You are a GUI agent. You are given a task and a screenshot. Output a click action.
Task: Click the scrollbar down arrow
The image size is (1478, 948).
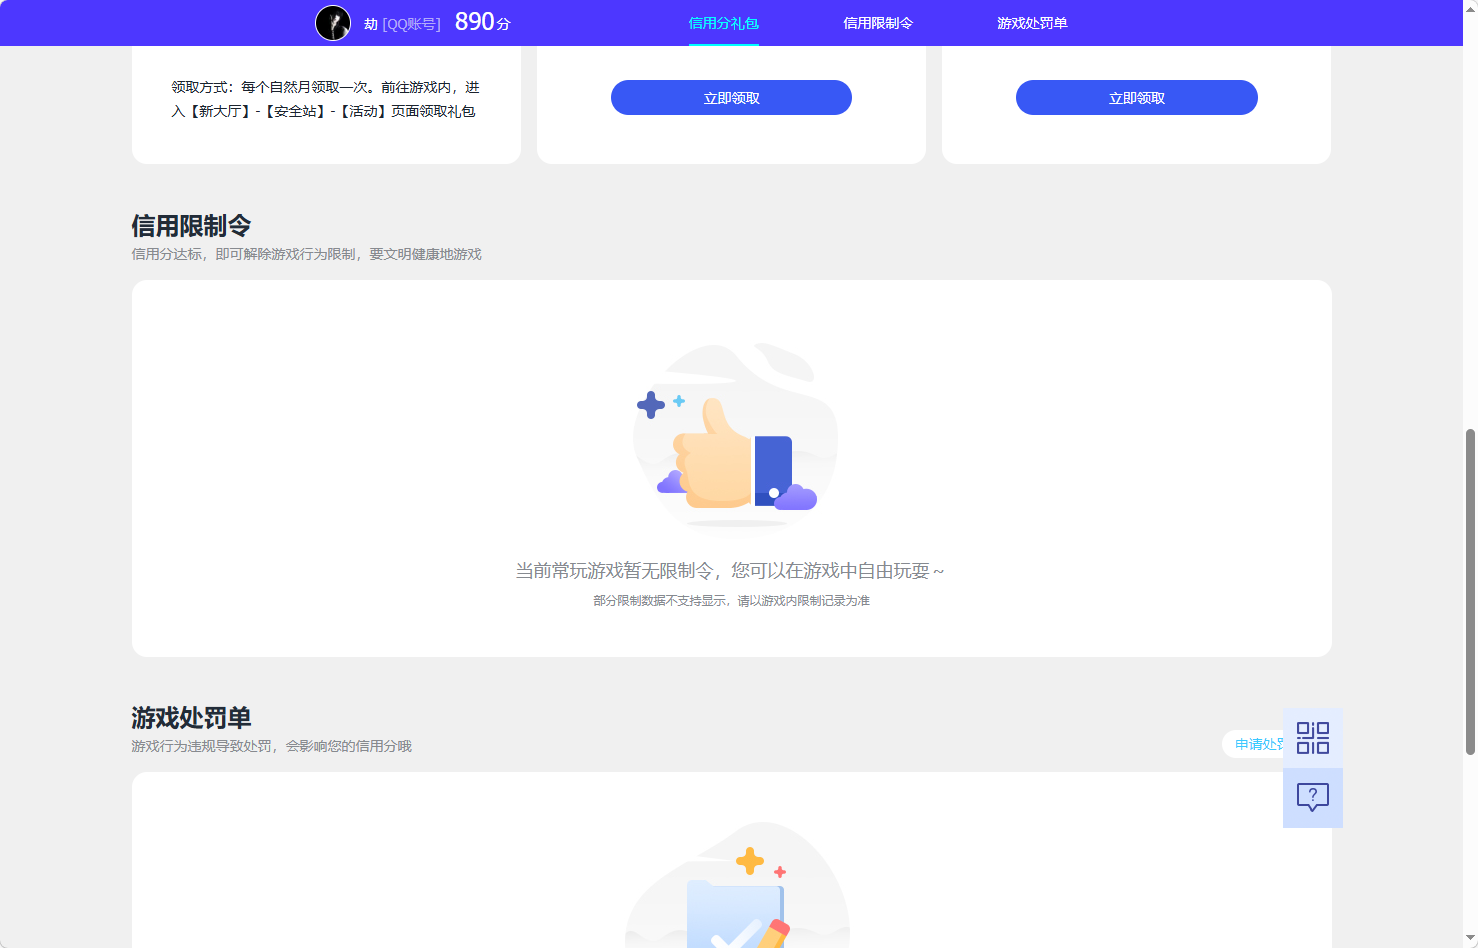coord(1470,939)
